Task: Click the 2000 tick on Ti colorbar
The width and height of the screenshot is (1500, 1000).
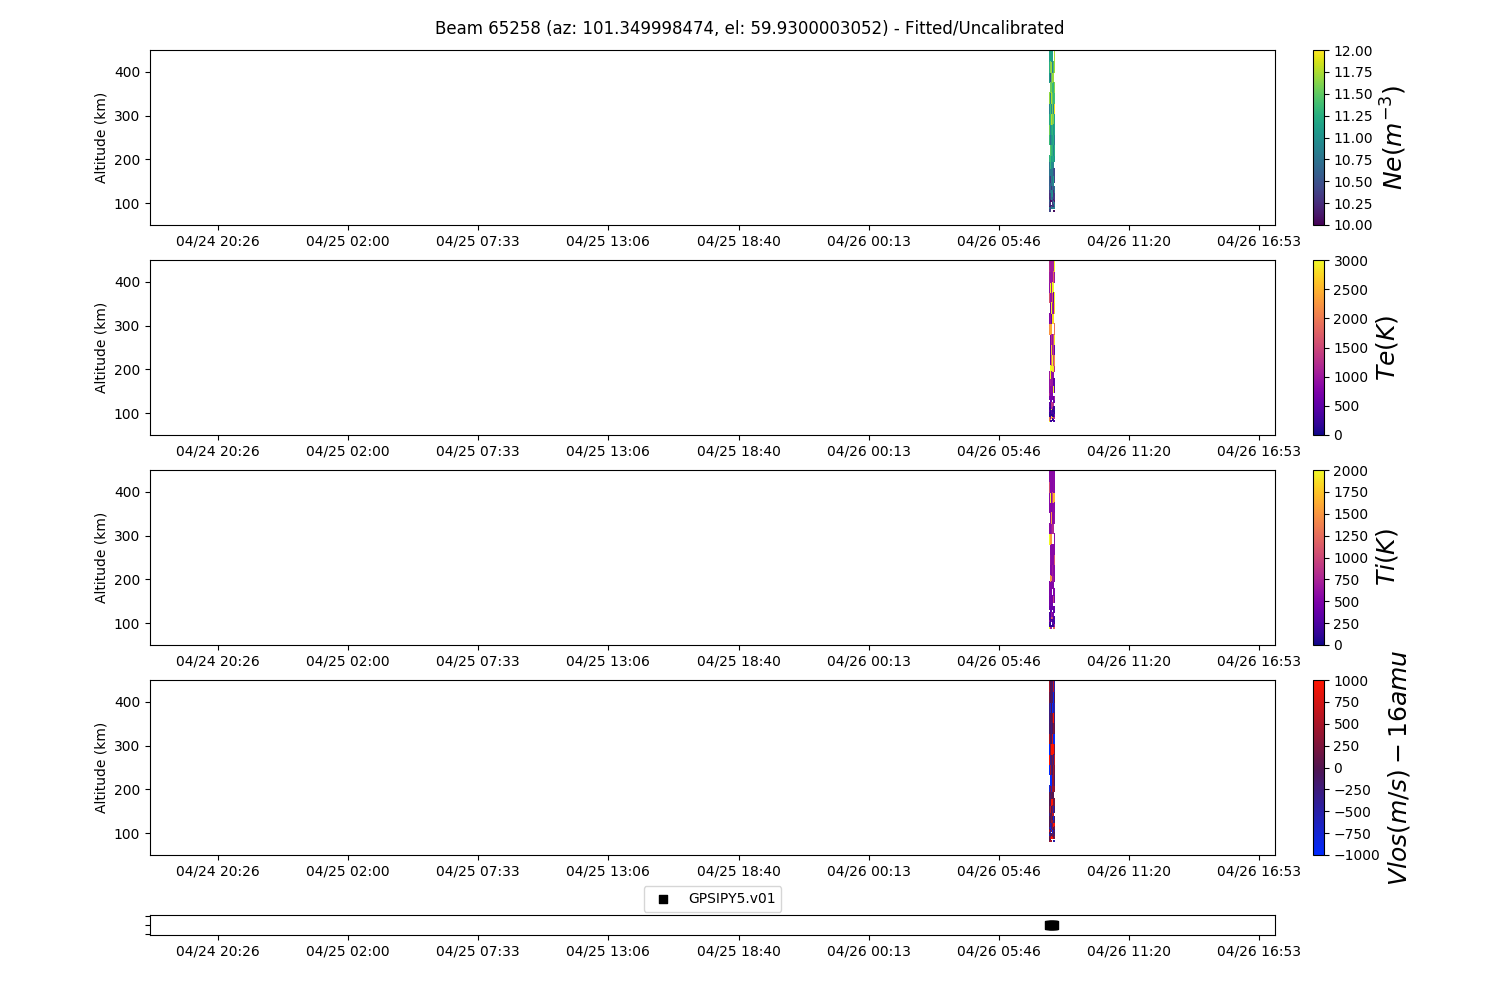Action: tap(1349, 471)
